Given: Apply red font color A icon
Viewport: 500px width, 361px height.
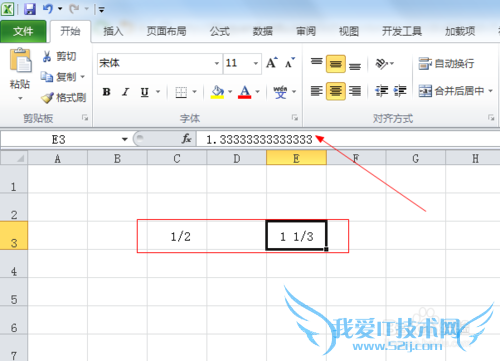Looking at the screenshot, I should tap(244, 92).
